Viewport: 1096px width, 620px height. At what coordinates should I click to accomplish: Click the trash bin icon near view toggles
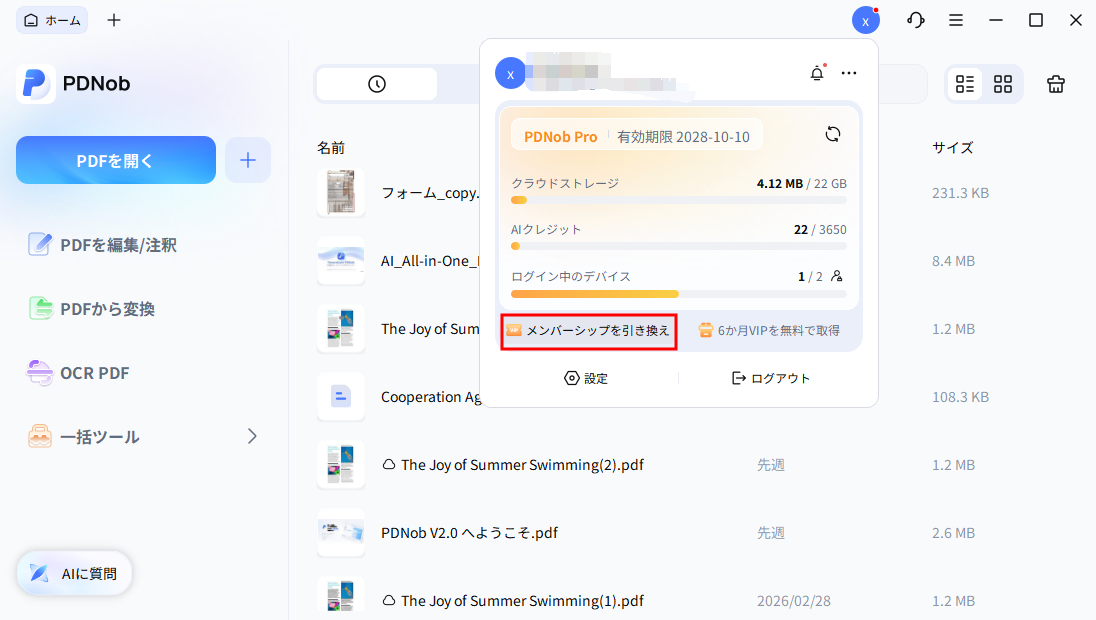coord(1056,84)
